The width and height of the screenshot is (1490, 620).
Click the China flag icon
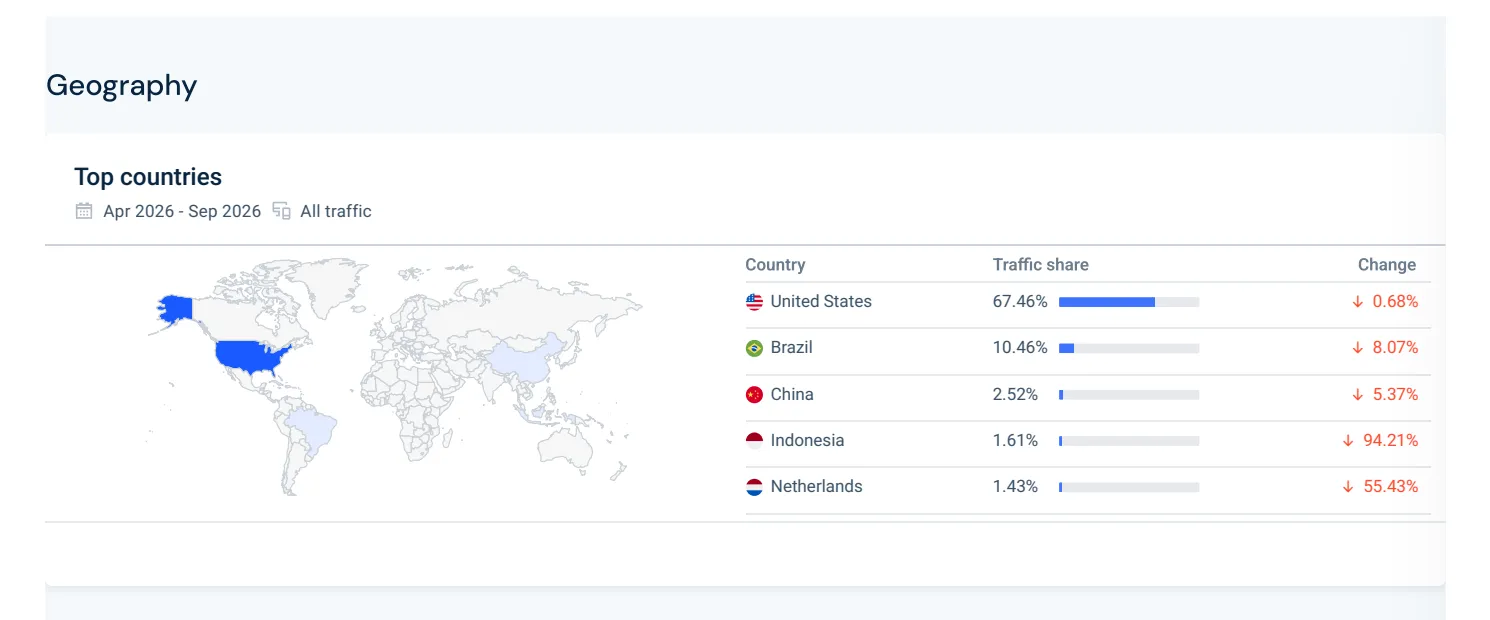pyautogui.click(x=754, y=395)
